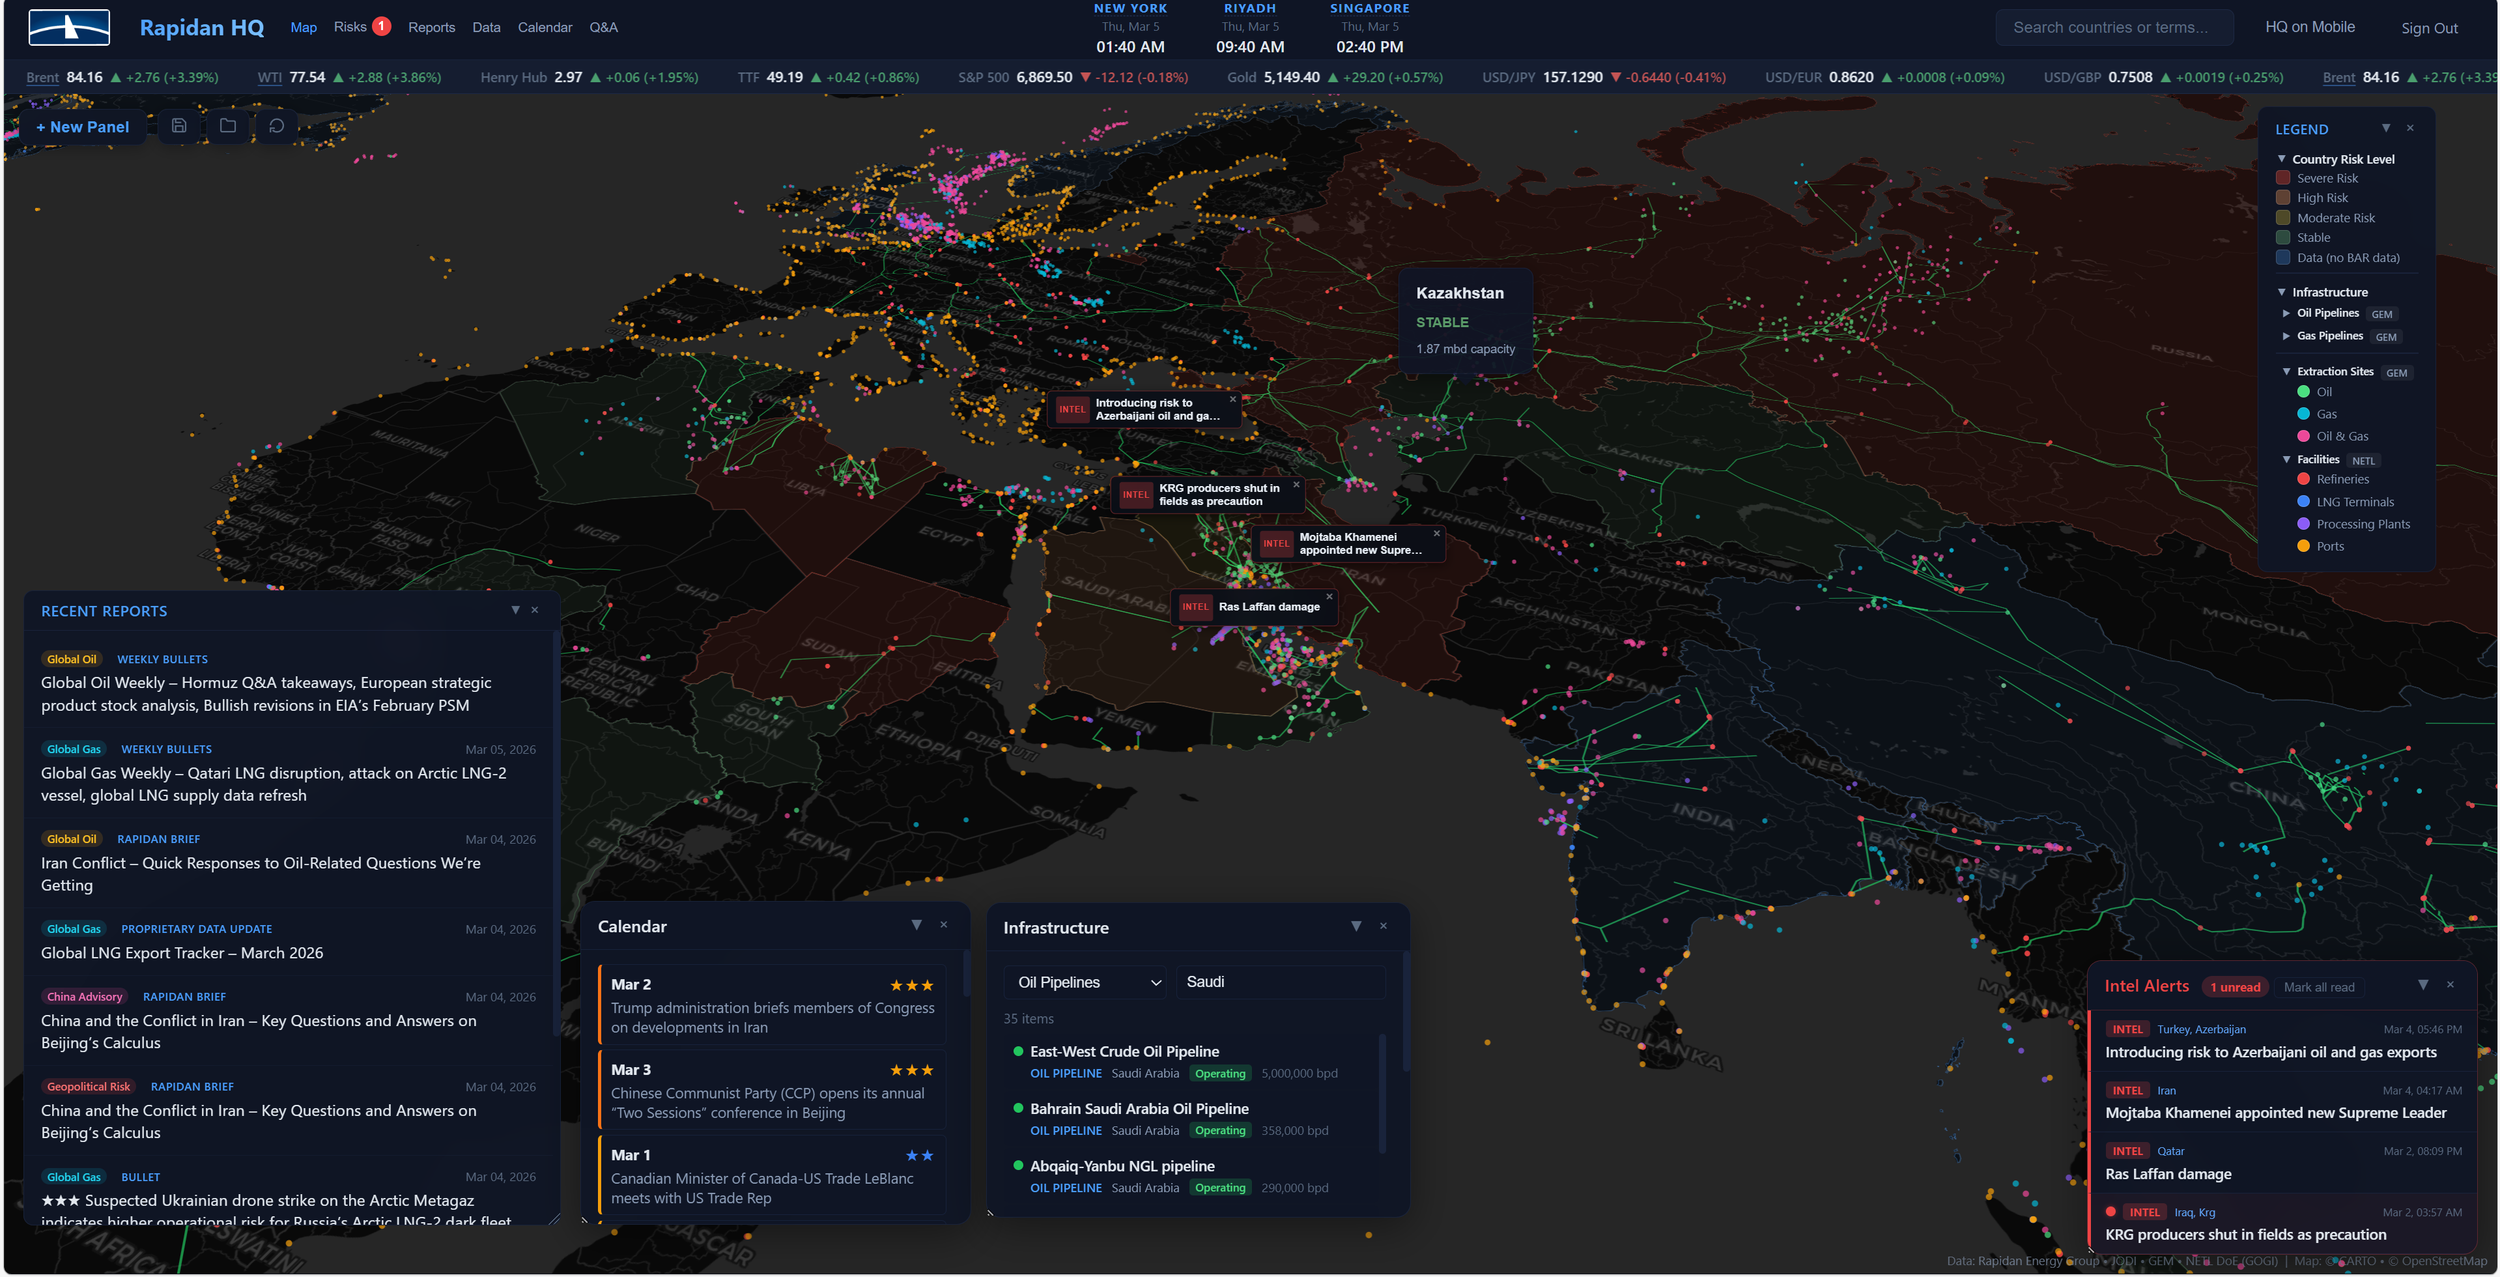Open the Oil Pipelines type dropdown

1087,982
